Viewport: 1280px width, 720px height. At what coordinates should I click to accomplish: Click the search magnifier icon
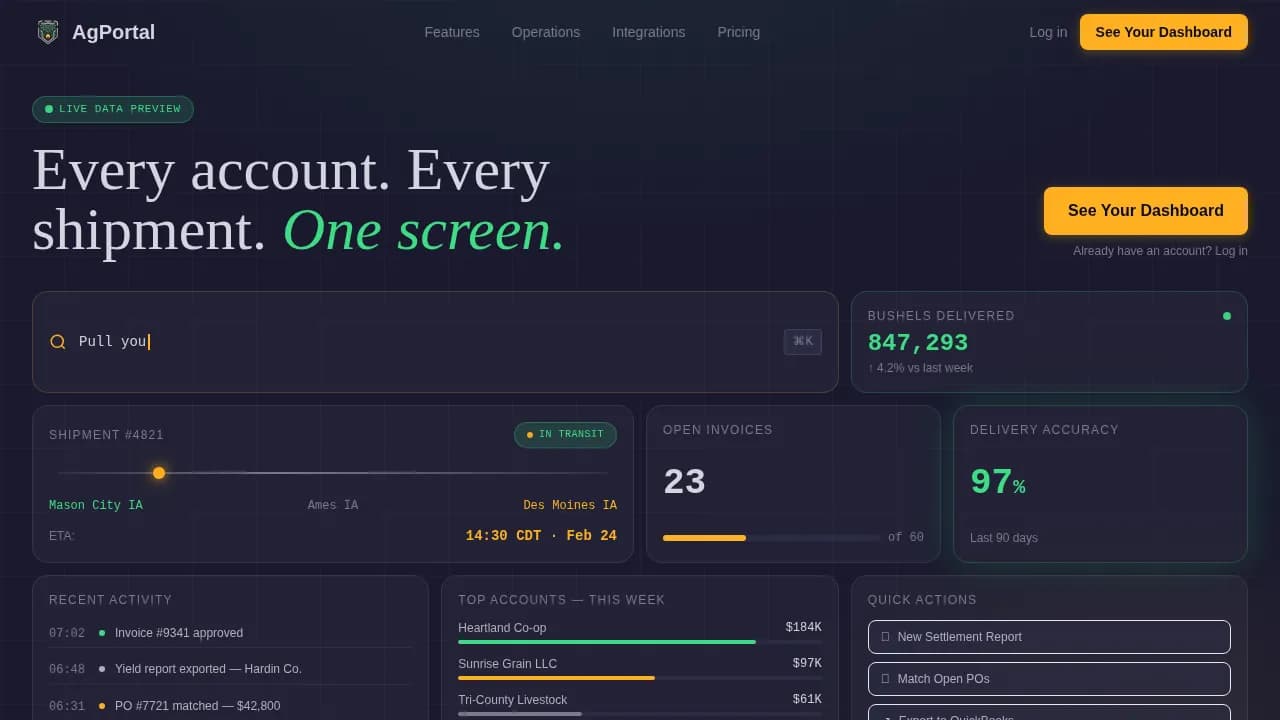(x=58, y=342)
